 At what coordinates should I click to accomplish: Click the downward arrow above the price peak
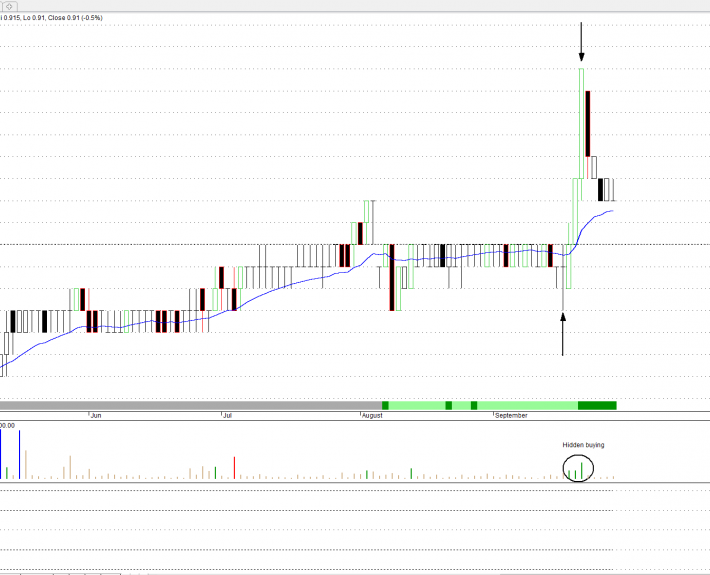[x=581, y=43]
